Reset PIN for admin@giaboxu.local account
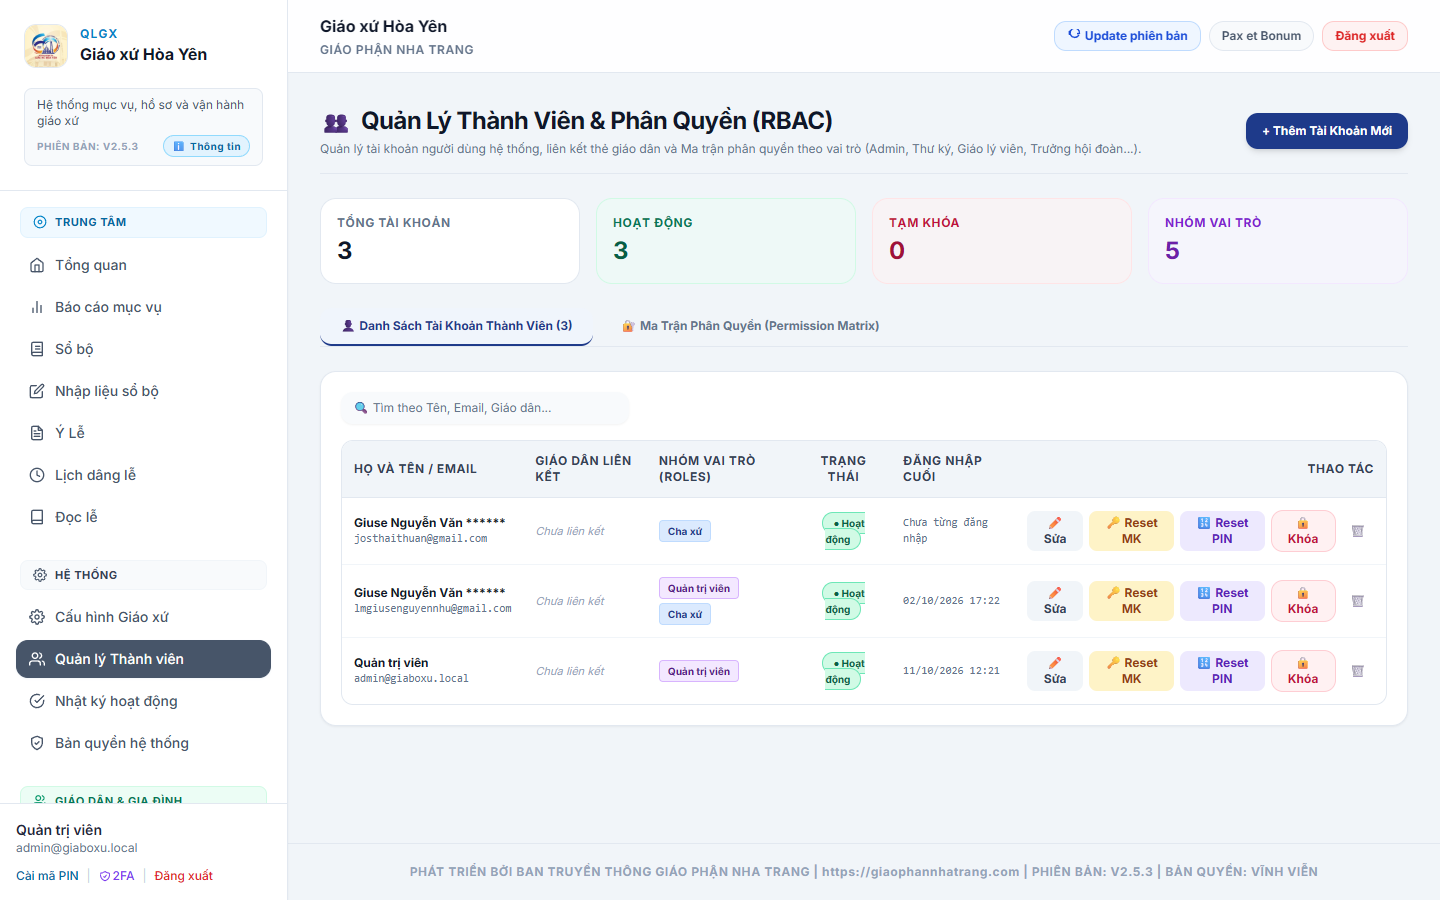Viewport: 1440px width, 900px height. (x=1222, y=671)
